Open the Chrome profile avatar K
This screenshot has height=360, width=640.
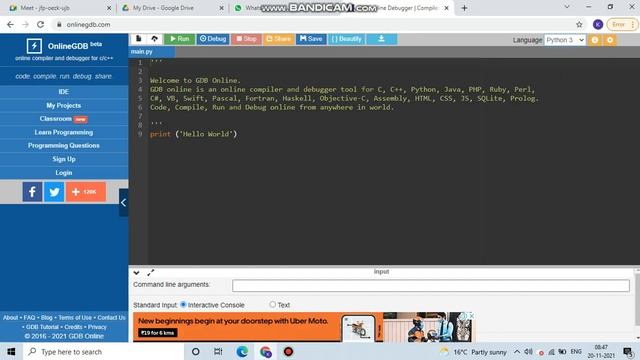598,24
